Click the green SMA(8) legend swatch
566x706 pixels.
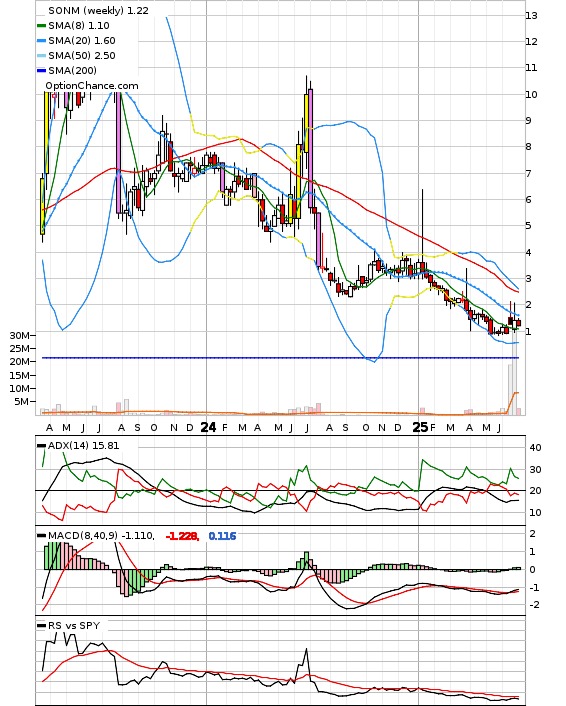[41, 26]
